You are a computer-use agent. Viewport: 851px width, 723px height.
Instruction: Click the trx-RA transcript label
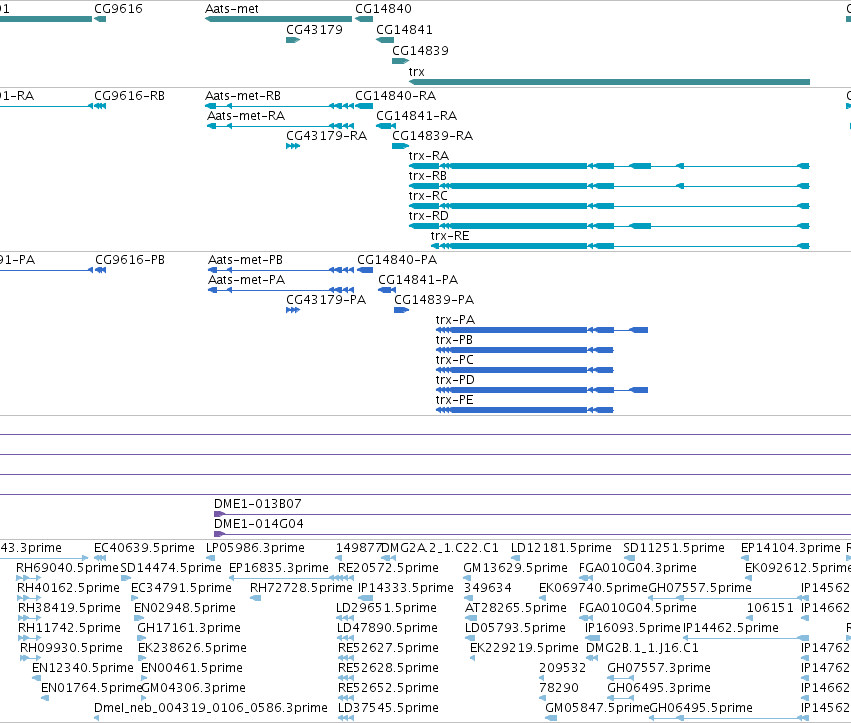[429, 156]
